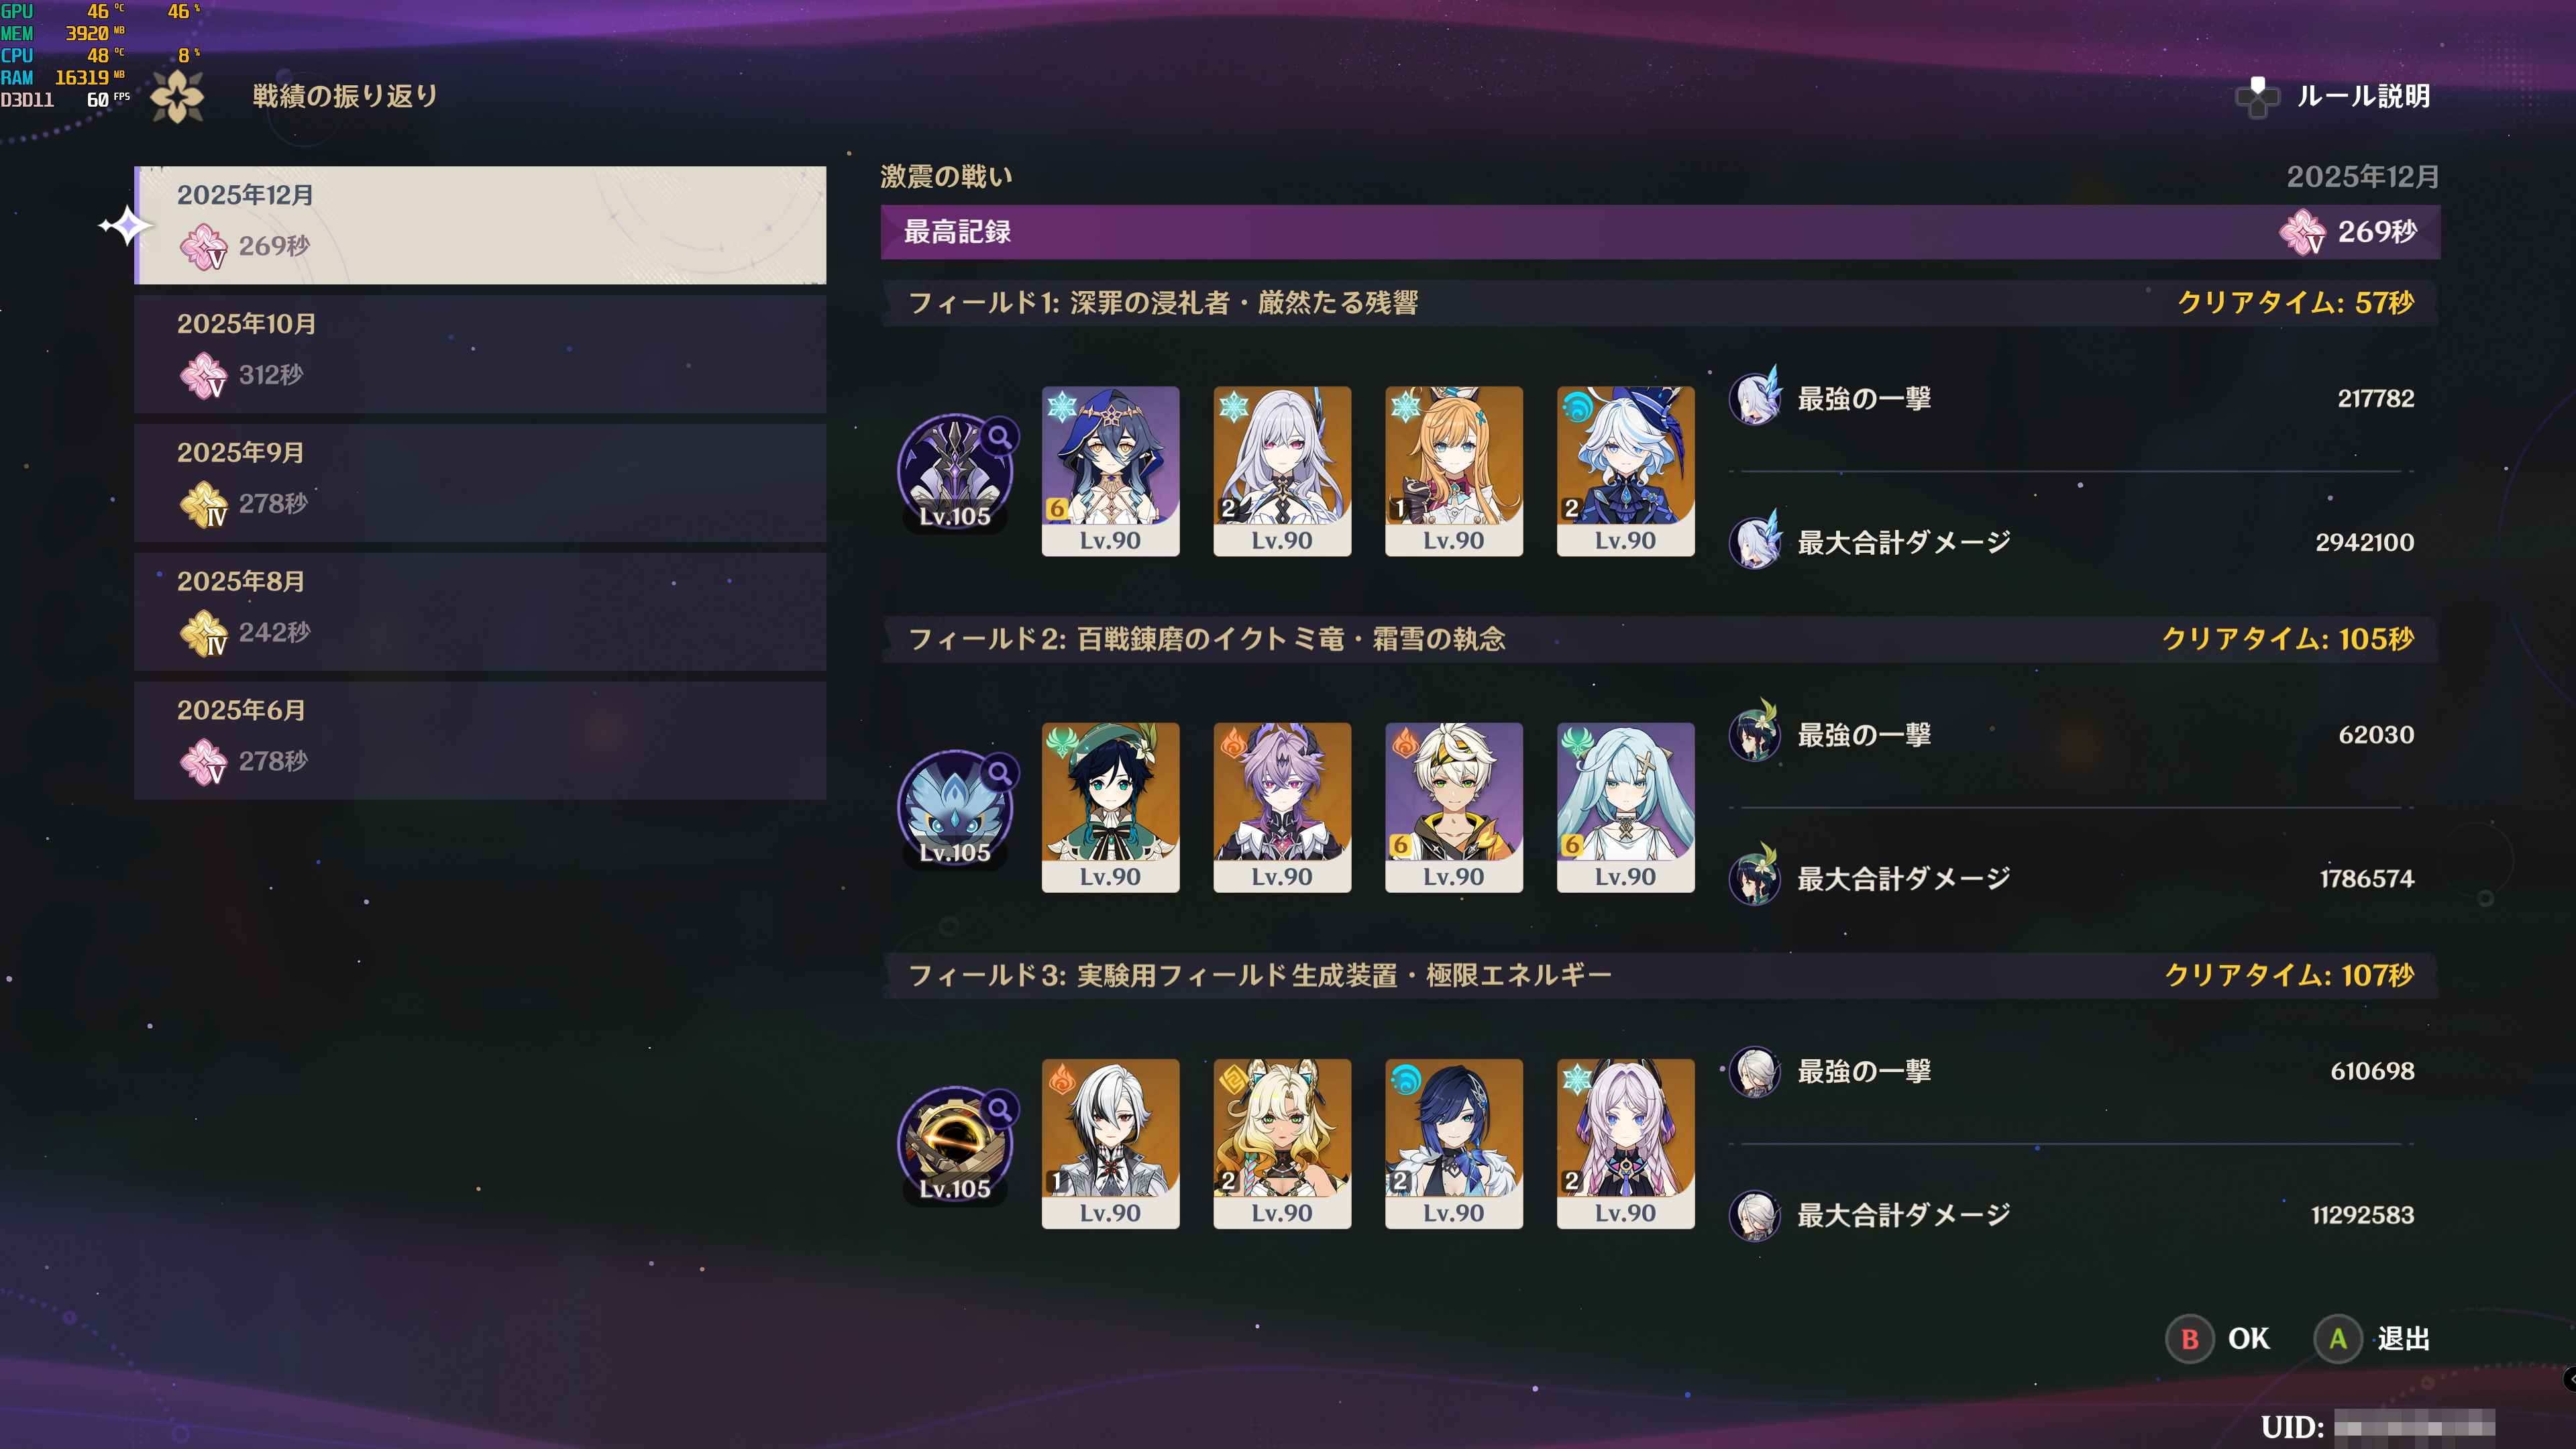The height and width of the screenshot is (1449, 2576).
Task: Click the B button icon for OK
Action: (2190, 1338)
